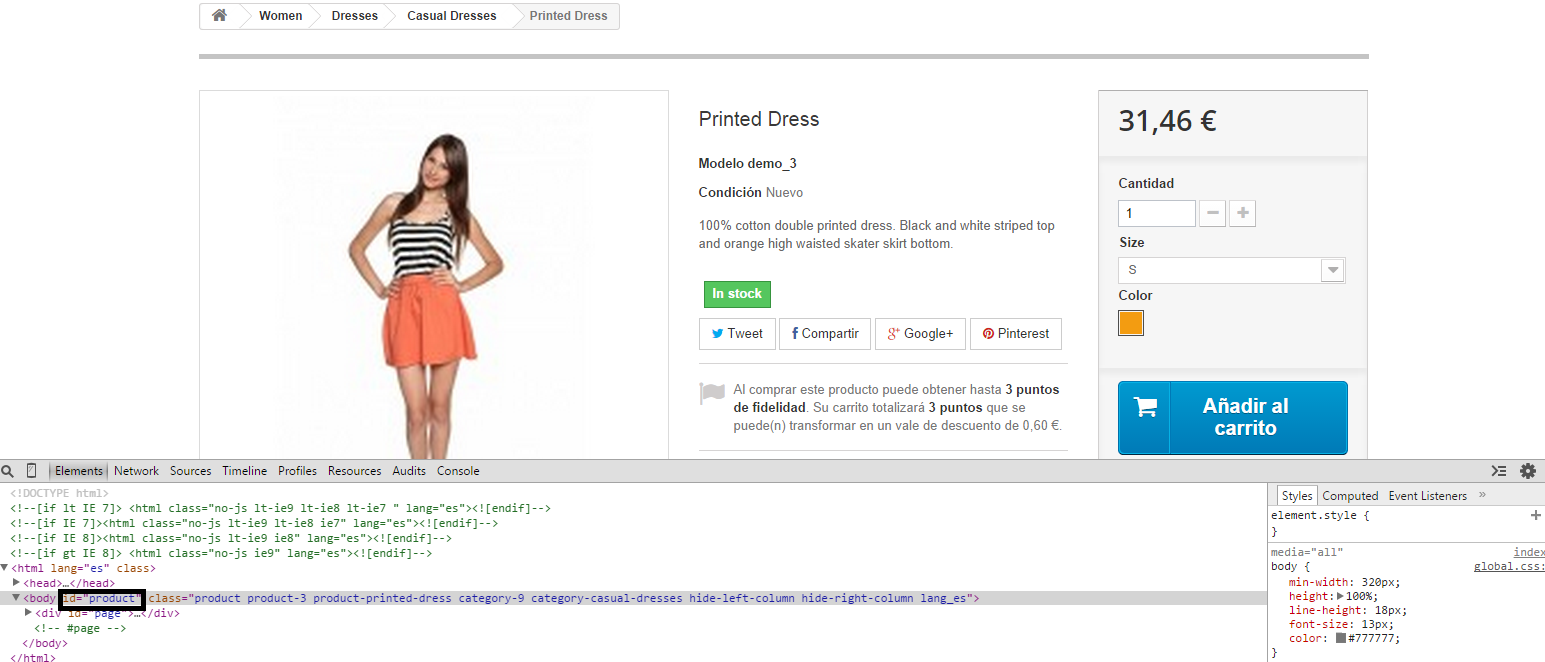Click the home icon in breadcrumb

point(219,16)
